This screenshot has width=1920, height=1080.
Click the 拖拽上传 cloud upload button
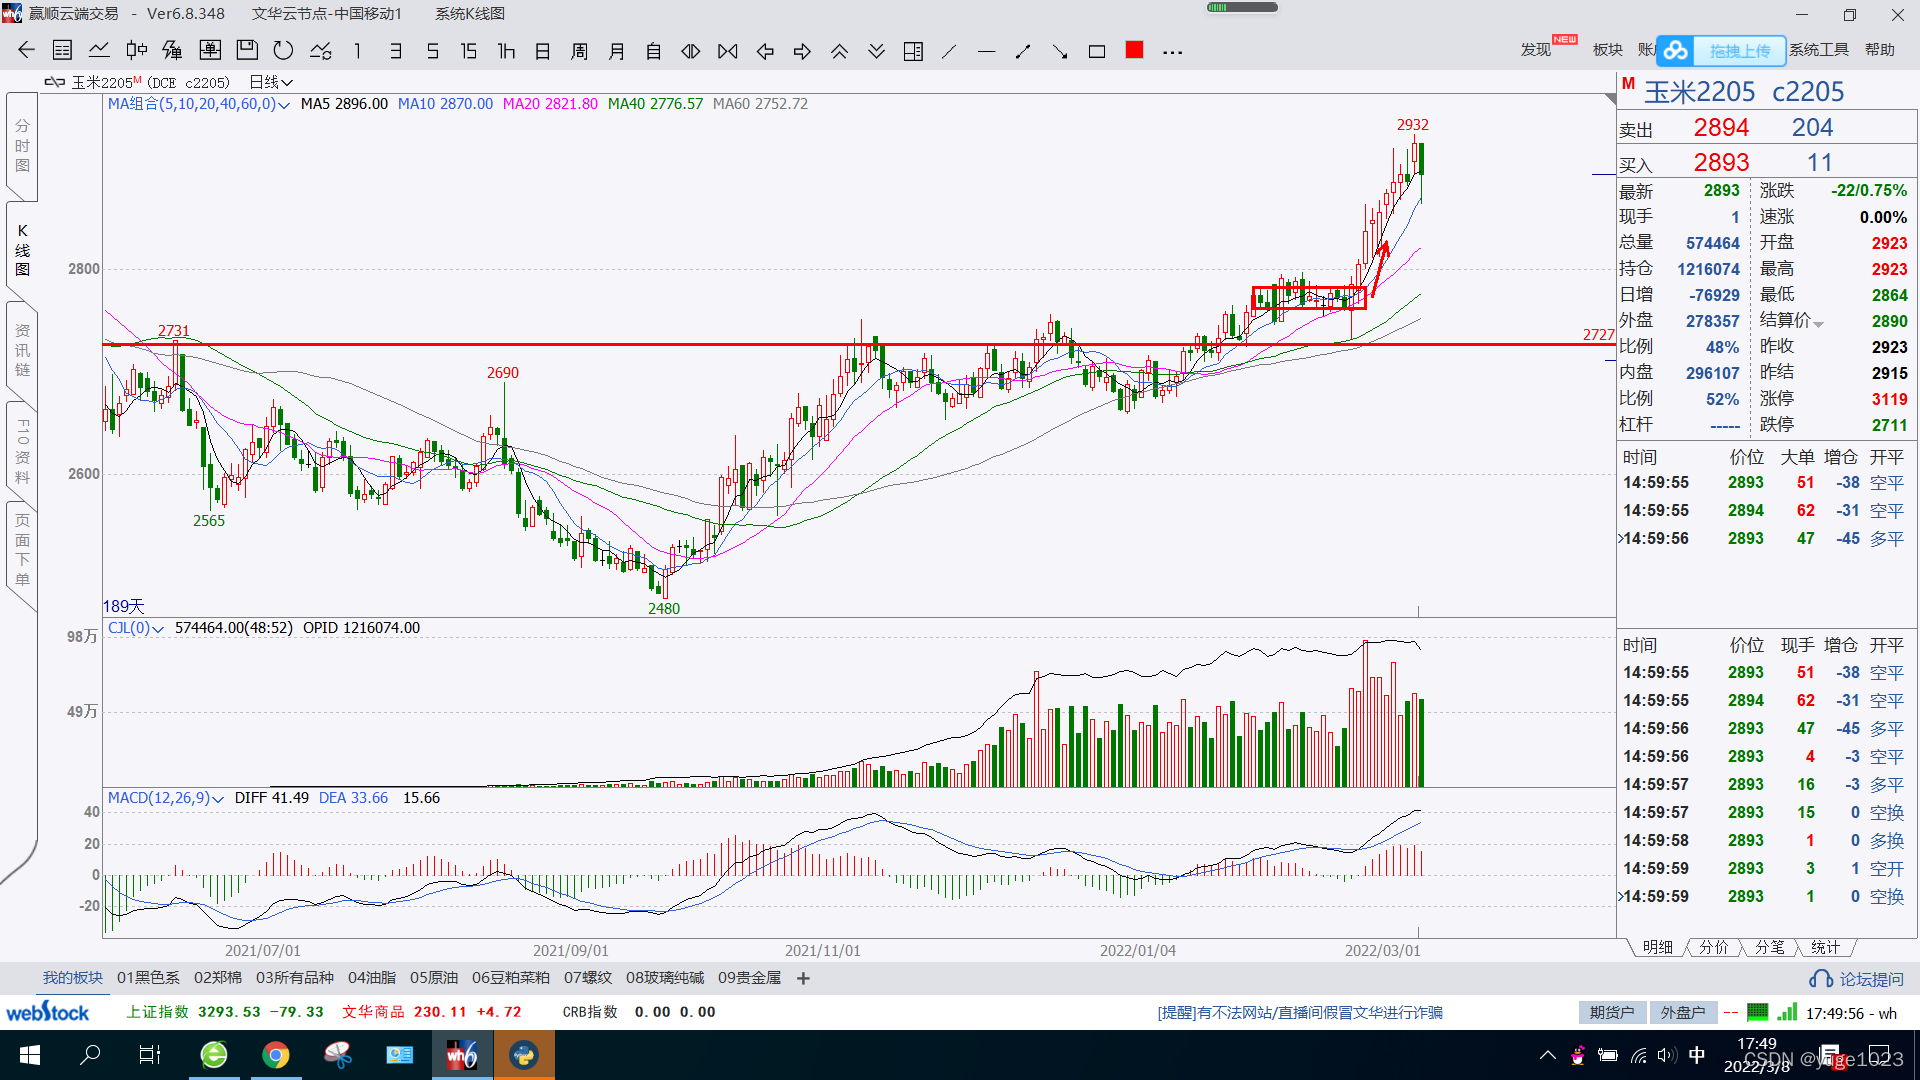(x=1722, y=50)
